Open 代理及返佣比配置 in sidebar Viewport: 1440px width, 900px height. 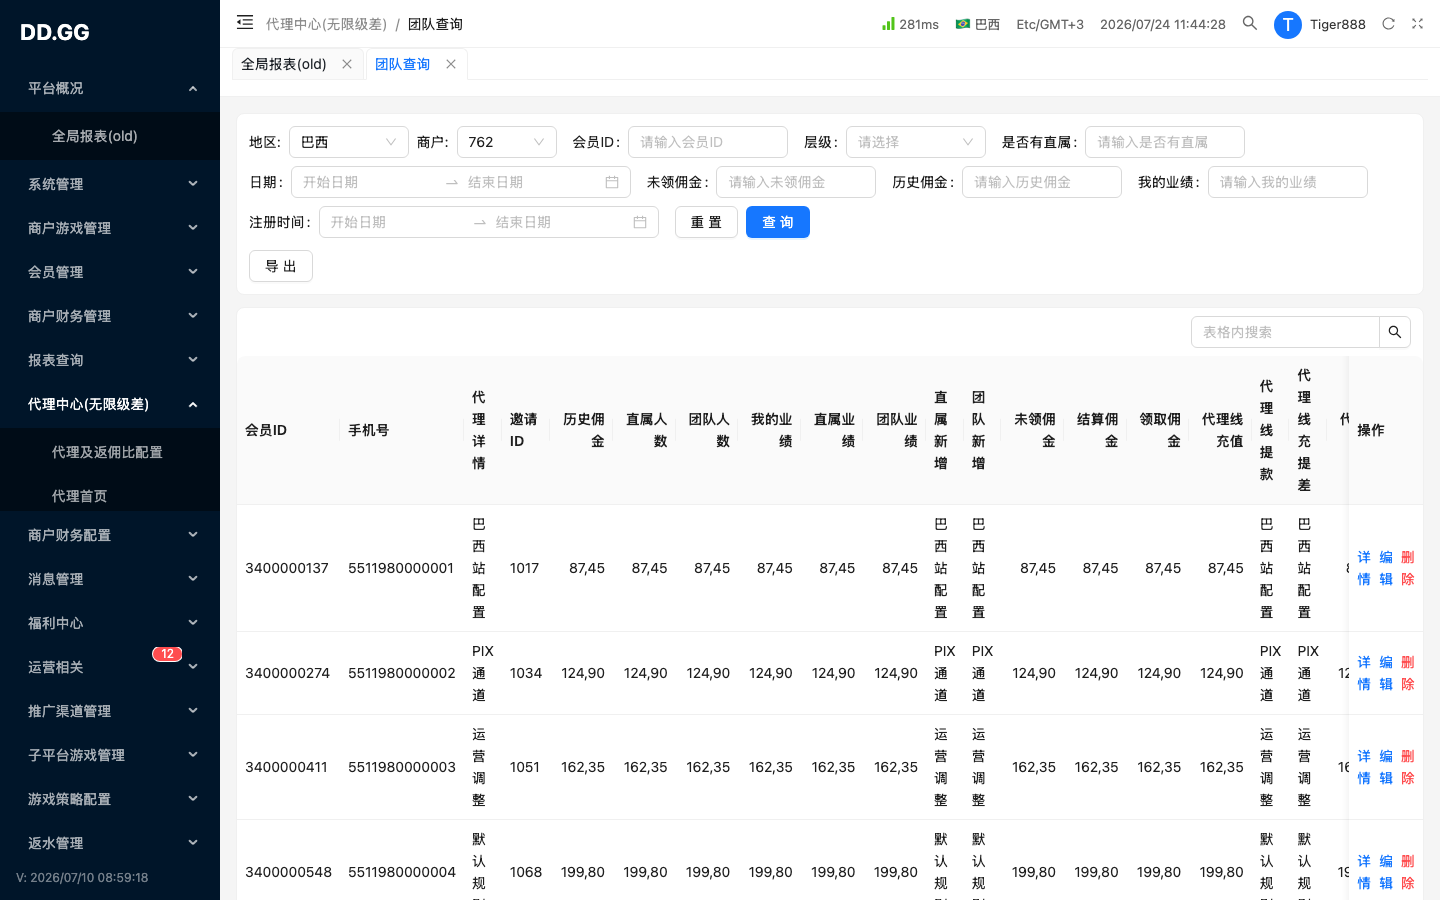[x=107, y=452]
